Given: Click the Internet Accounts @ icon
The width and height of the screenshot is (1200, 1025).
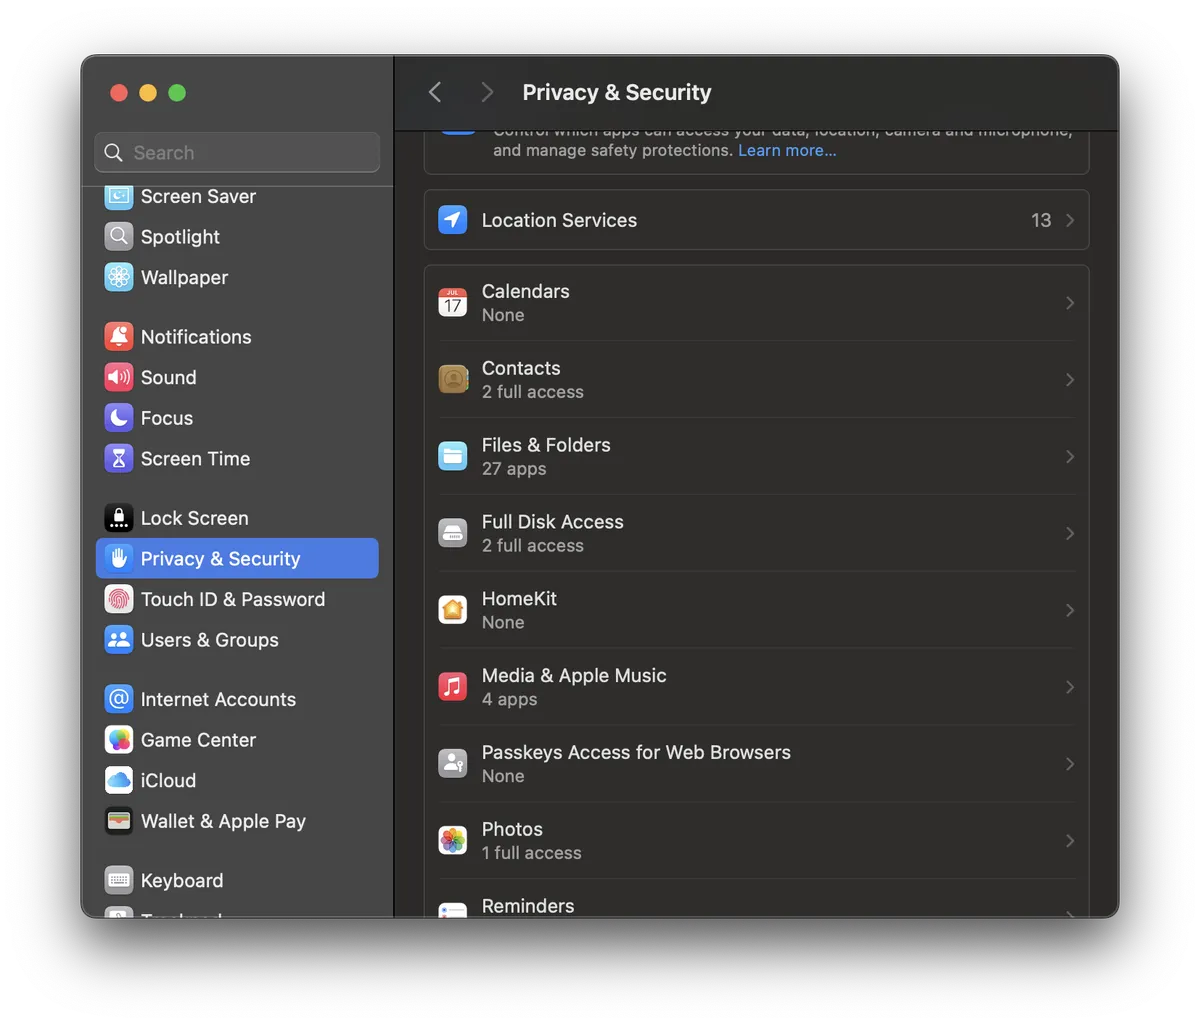Looking at the screenshot, I should click(x=119, y=699).
